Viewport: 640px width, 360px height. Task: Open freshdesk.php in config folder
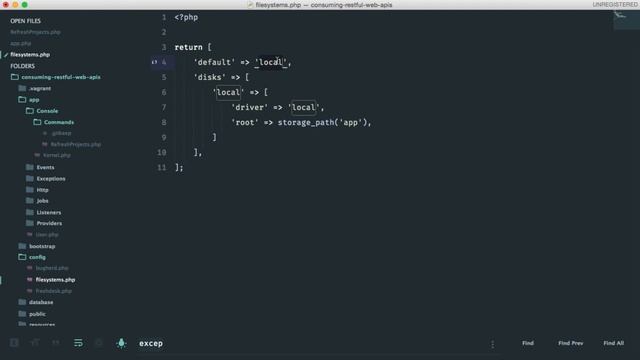tap(53, 291)
